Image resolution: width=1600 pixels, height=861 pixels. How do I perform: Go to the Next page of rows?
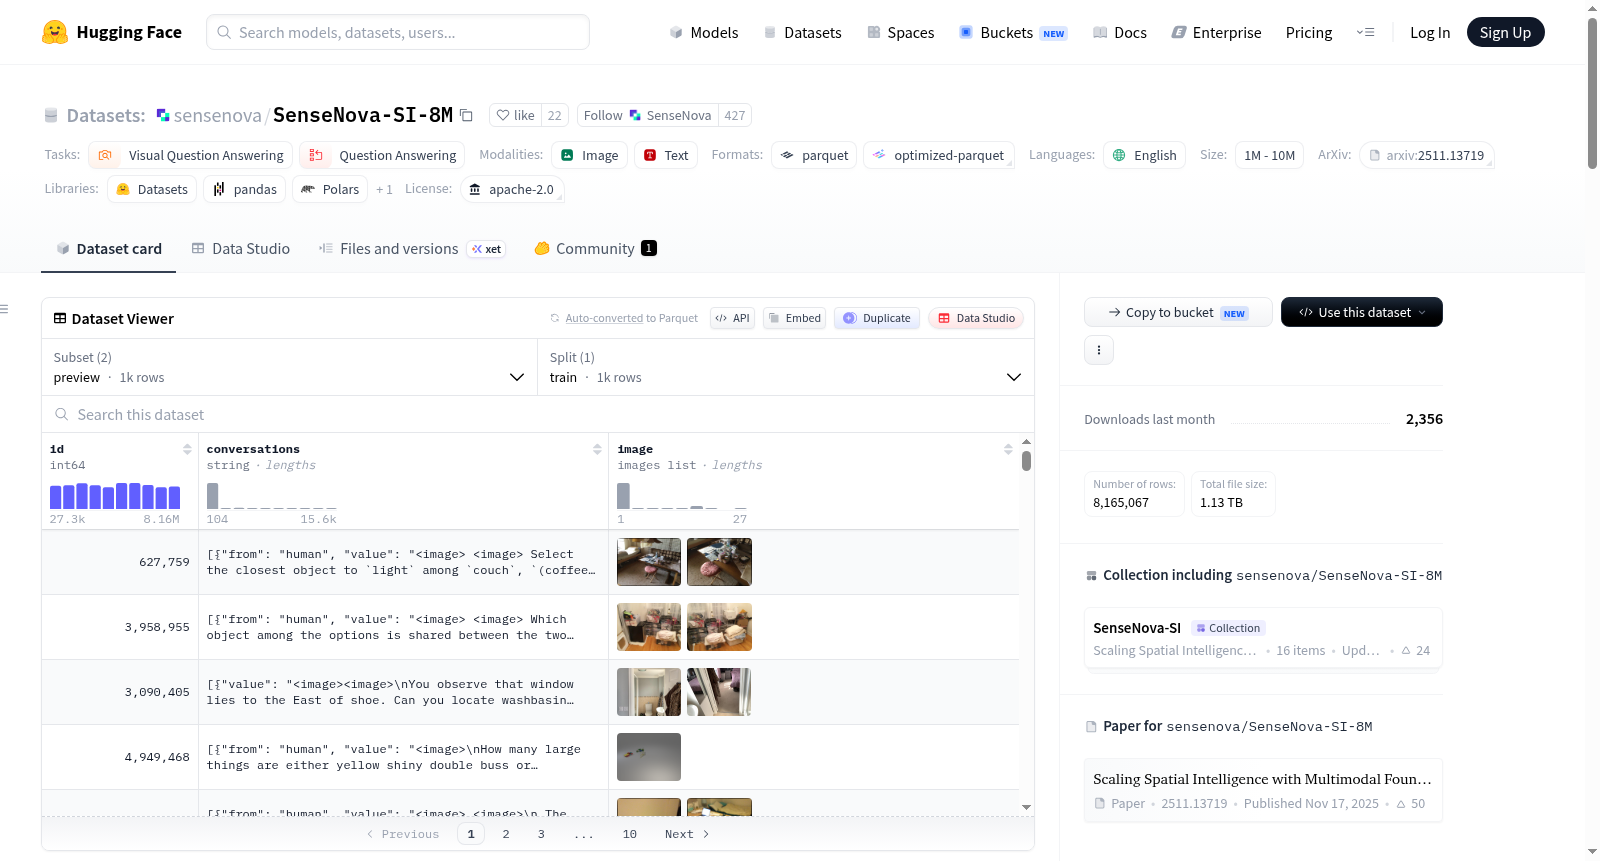[x=687, y=834]
